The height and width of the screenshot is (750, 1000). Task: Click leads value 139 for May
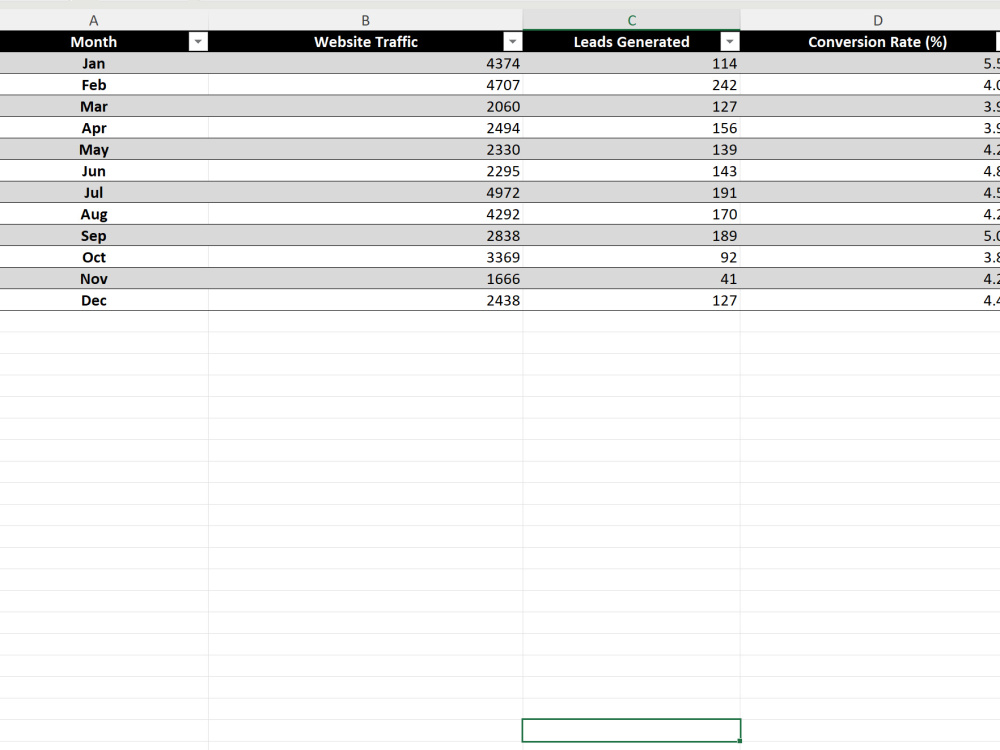coord(631,150)
